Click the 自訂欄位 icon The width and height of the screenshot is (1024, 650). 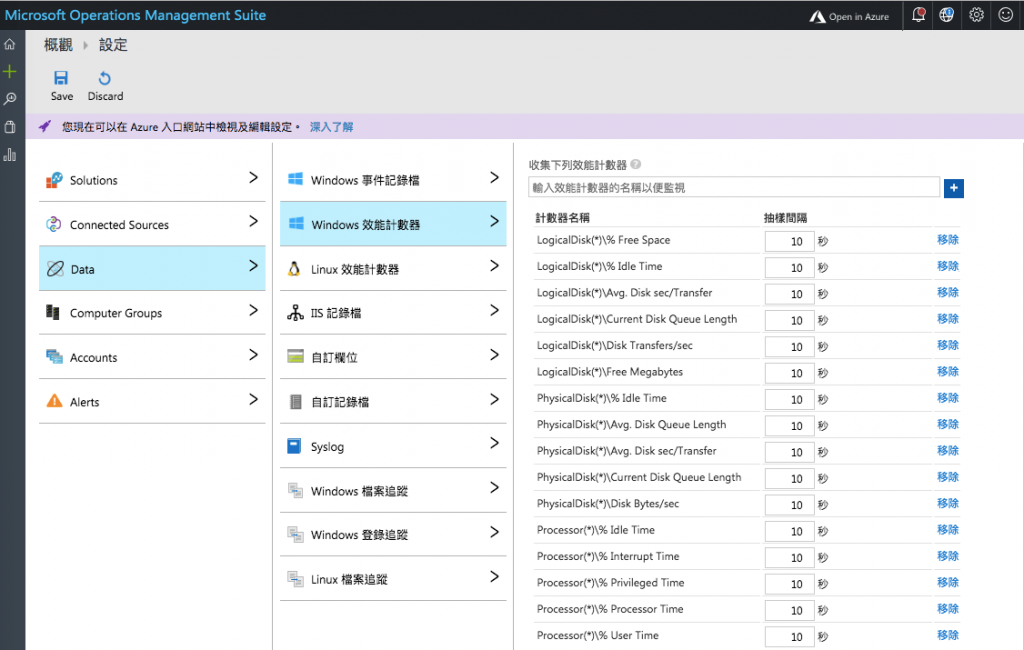click(295, 357)
